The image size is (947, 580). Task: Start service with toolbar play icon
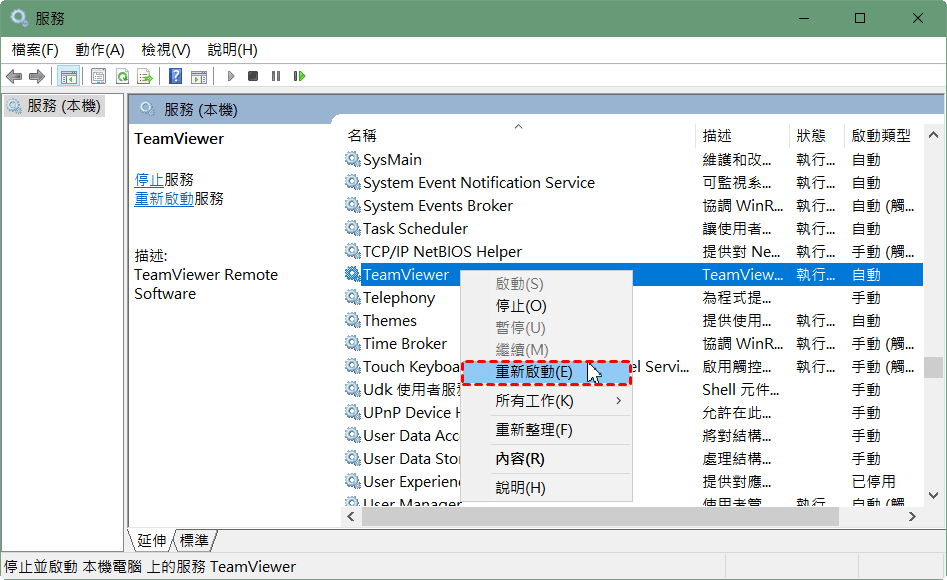point(230,76)
